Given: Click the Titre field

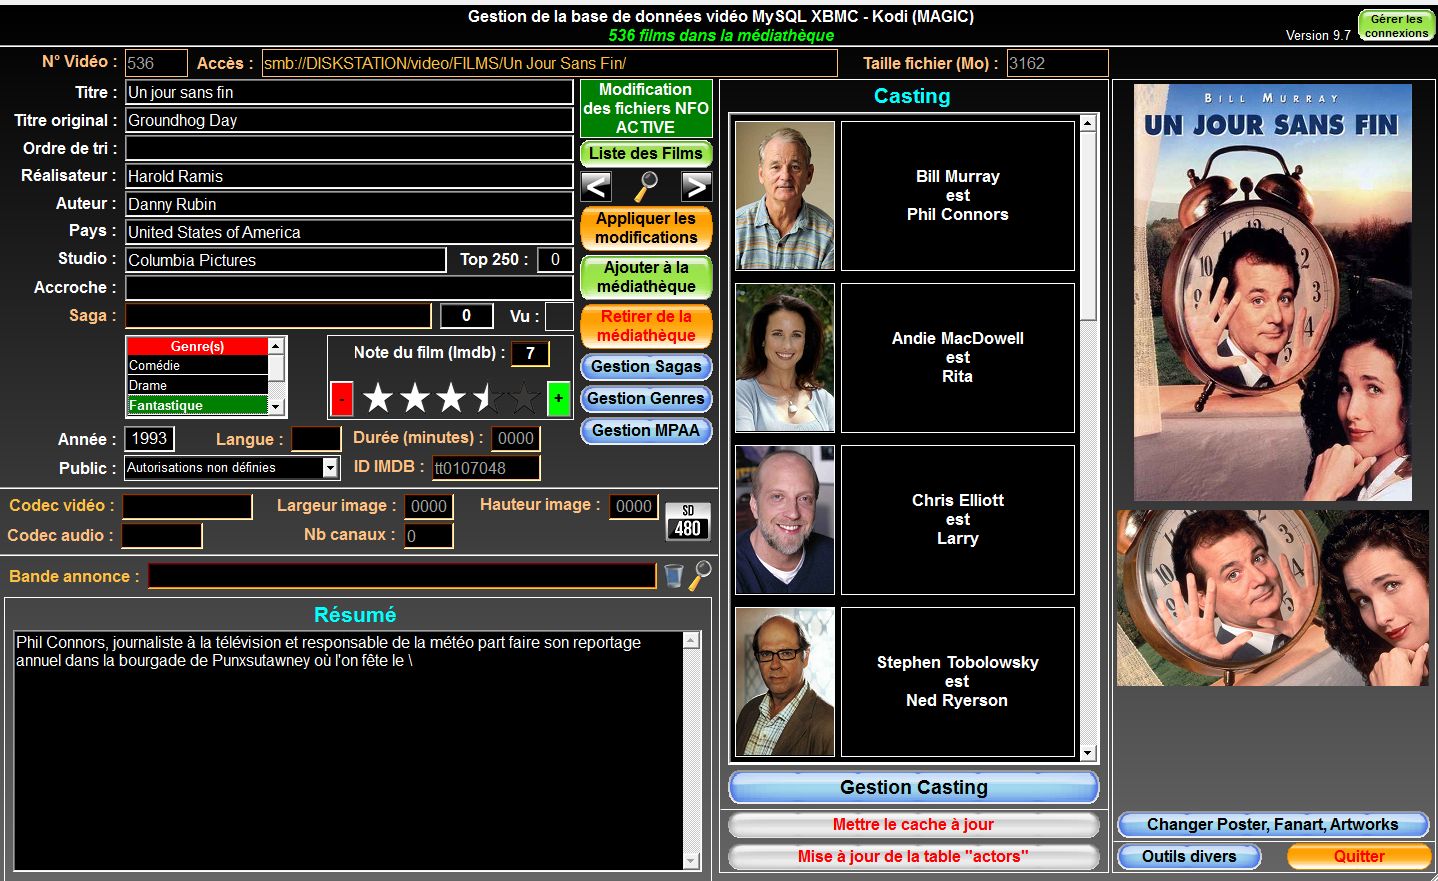Looking at the screenshot, I should pyautogui.click(x=349, y=92).
